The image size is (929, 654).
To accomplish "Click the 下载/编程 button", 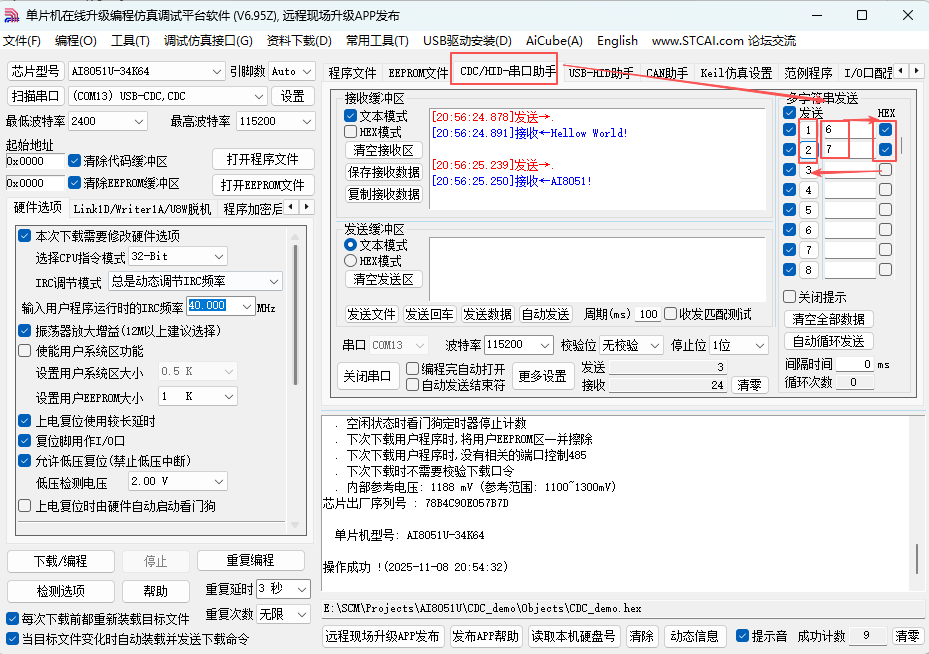I will (60, 561).
